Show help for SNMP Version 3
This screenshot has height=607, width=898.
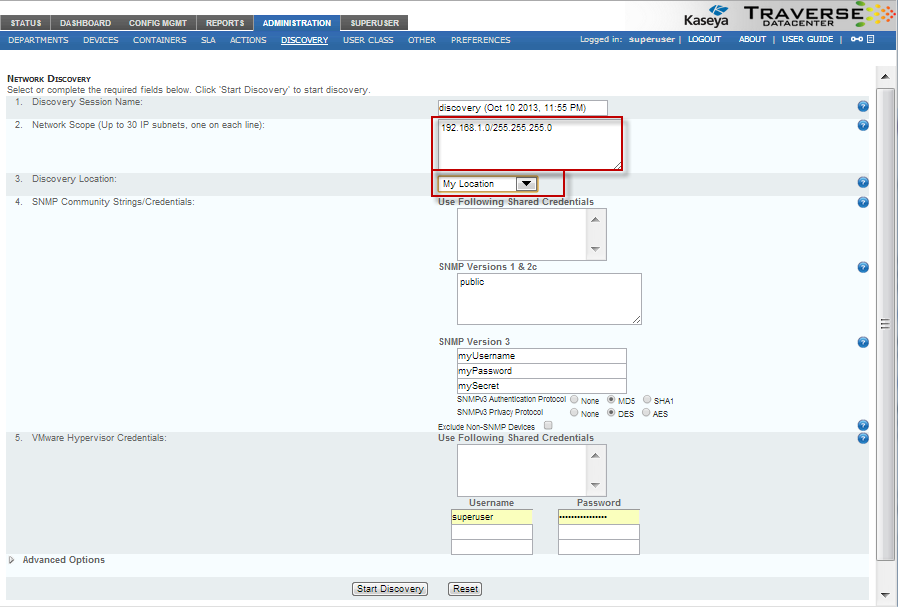point(863,342)
